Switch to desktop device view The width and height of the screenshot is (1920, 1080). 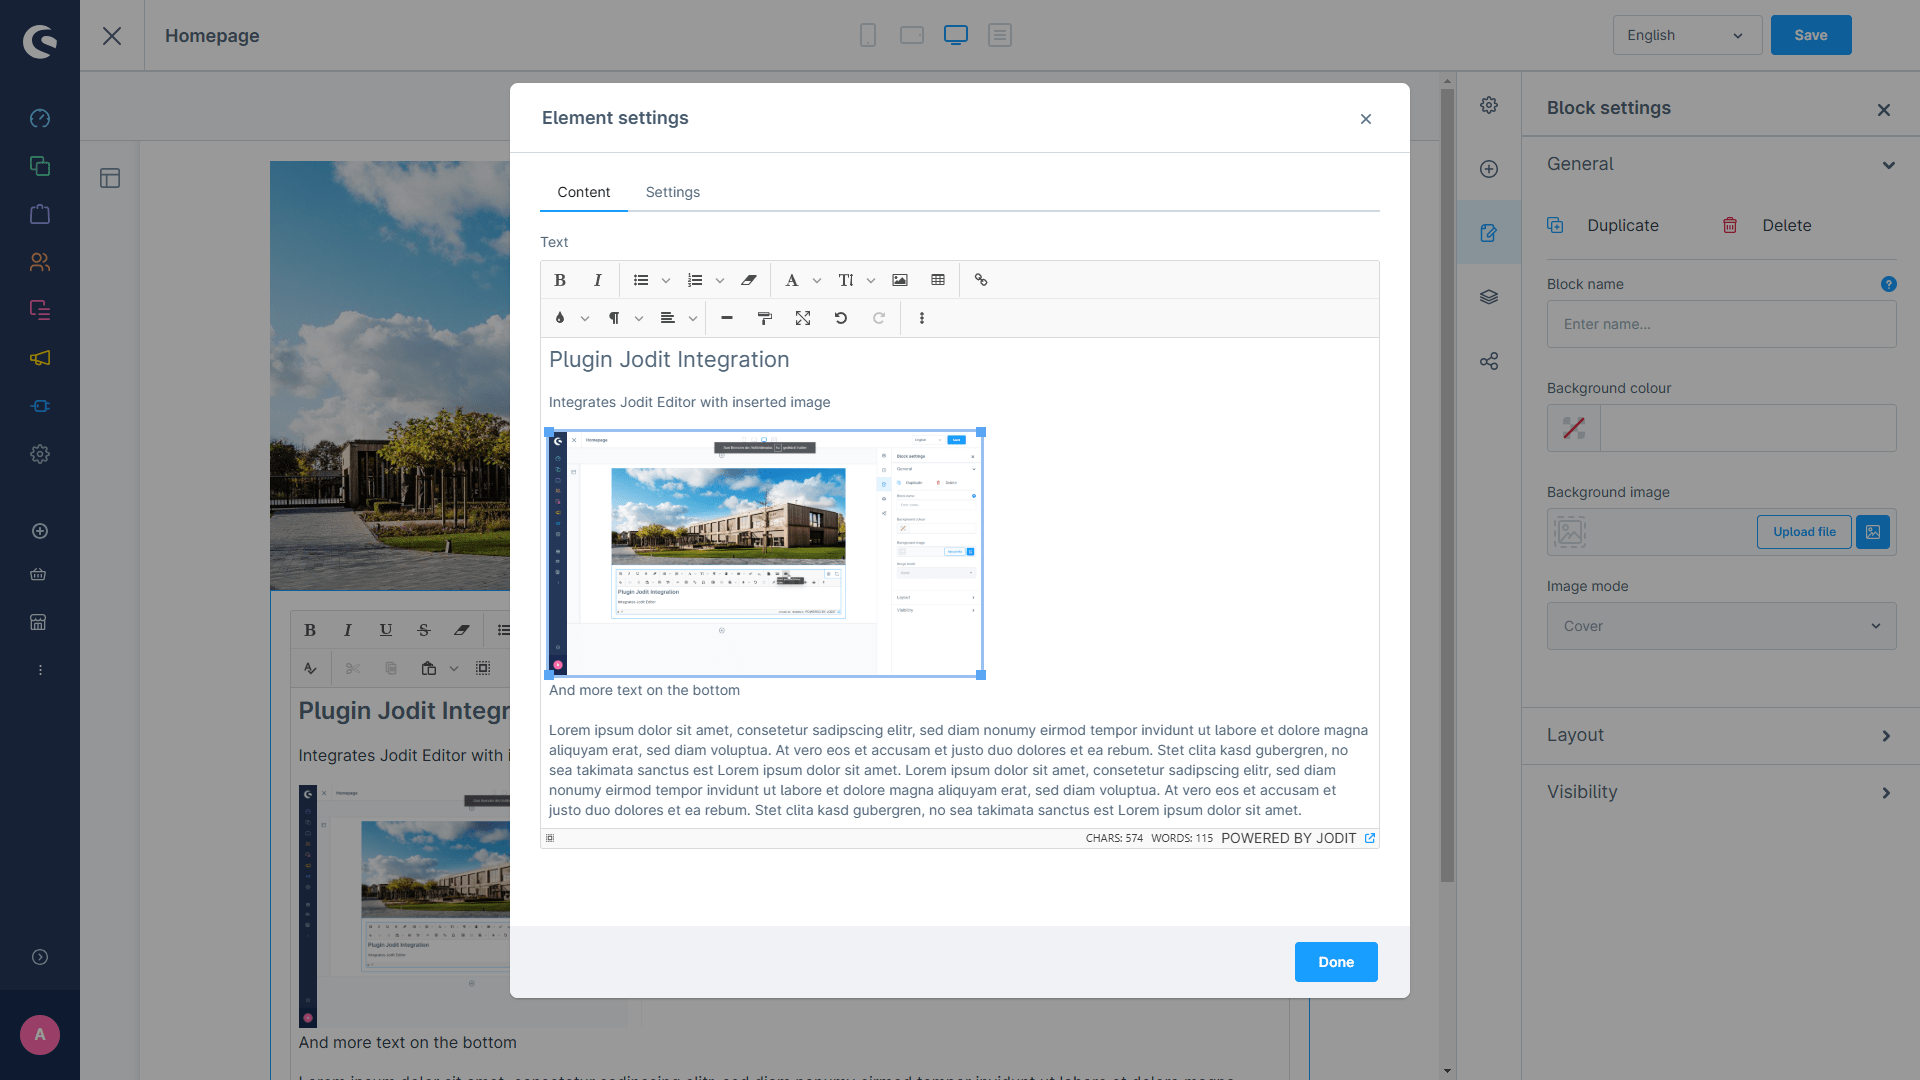[x=956, y=35]
